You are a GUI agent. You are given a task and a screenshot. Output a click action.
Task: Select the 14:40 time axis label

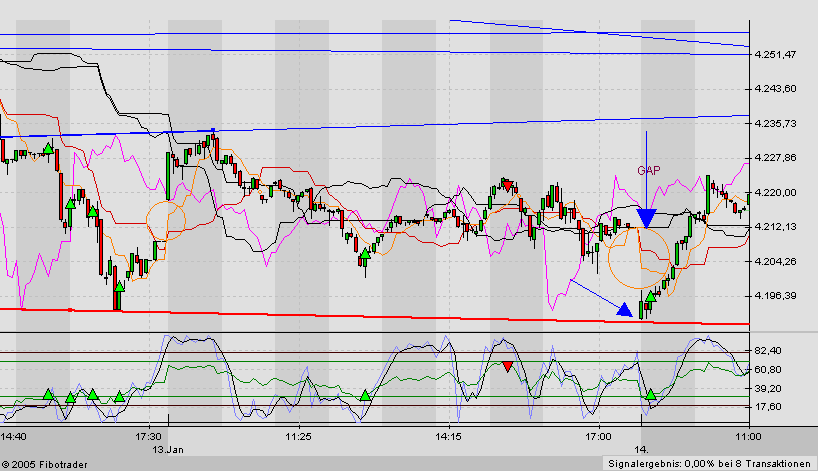[14, 437]
